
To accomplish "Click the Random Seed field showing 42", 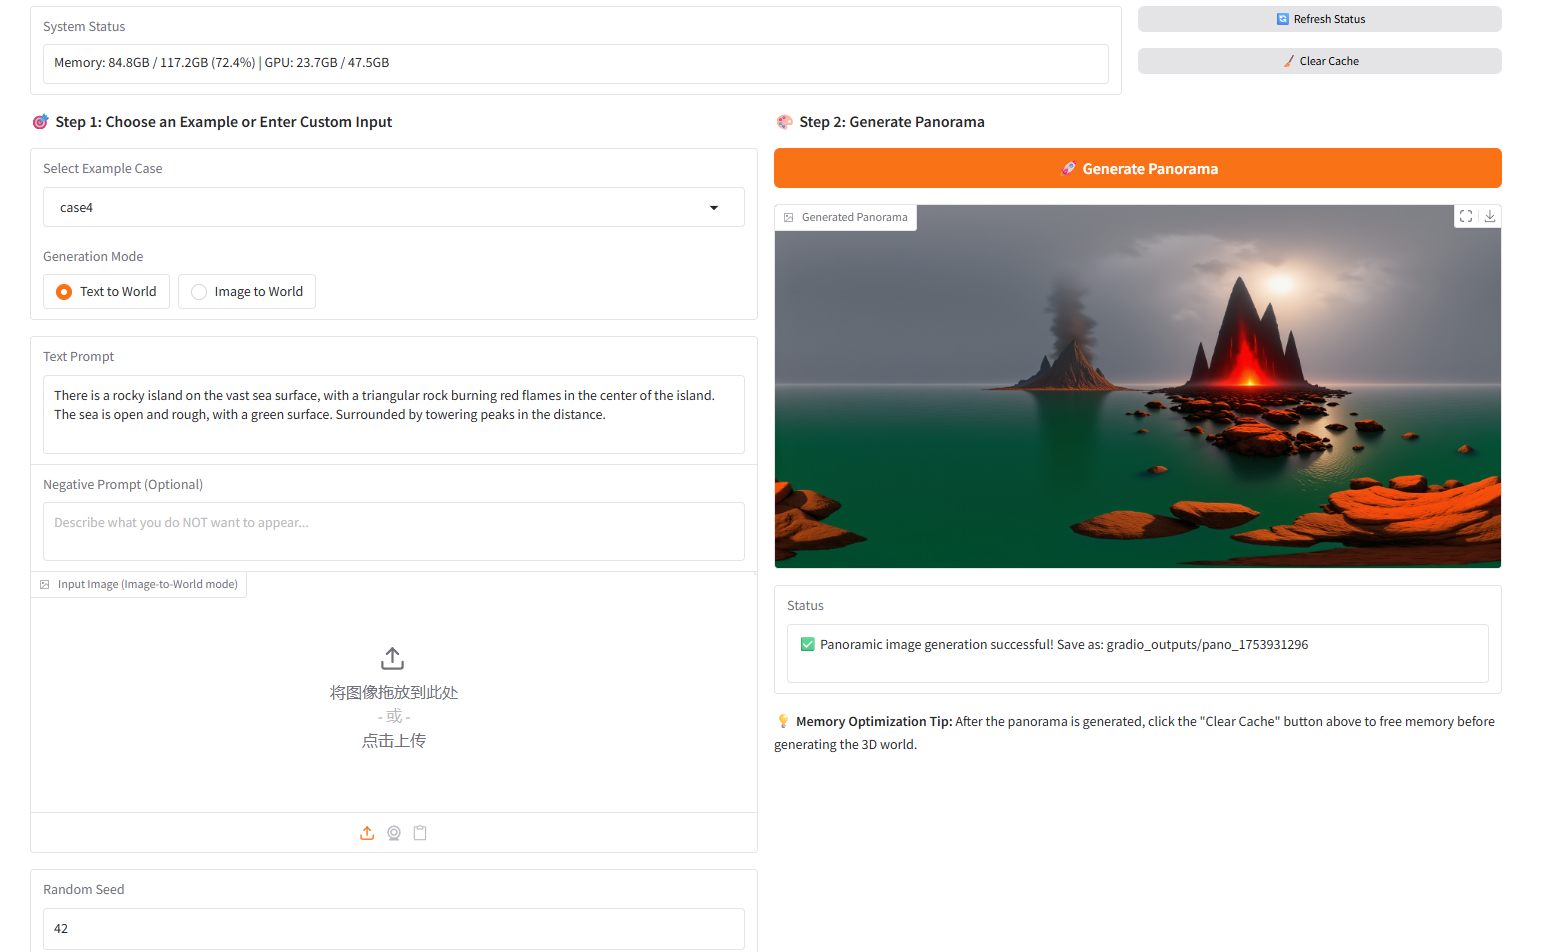I will pyautogui.click(x=393, y=928).
